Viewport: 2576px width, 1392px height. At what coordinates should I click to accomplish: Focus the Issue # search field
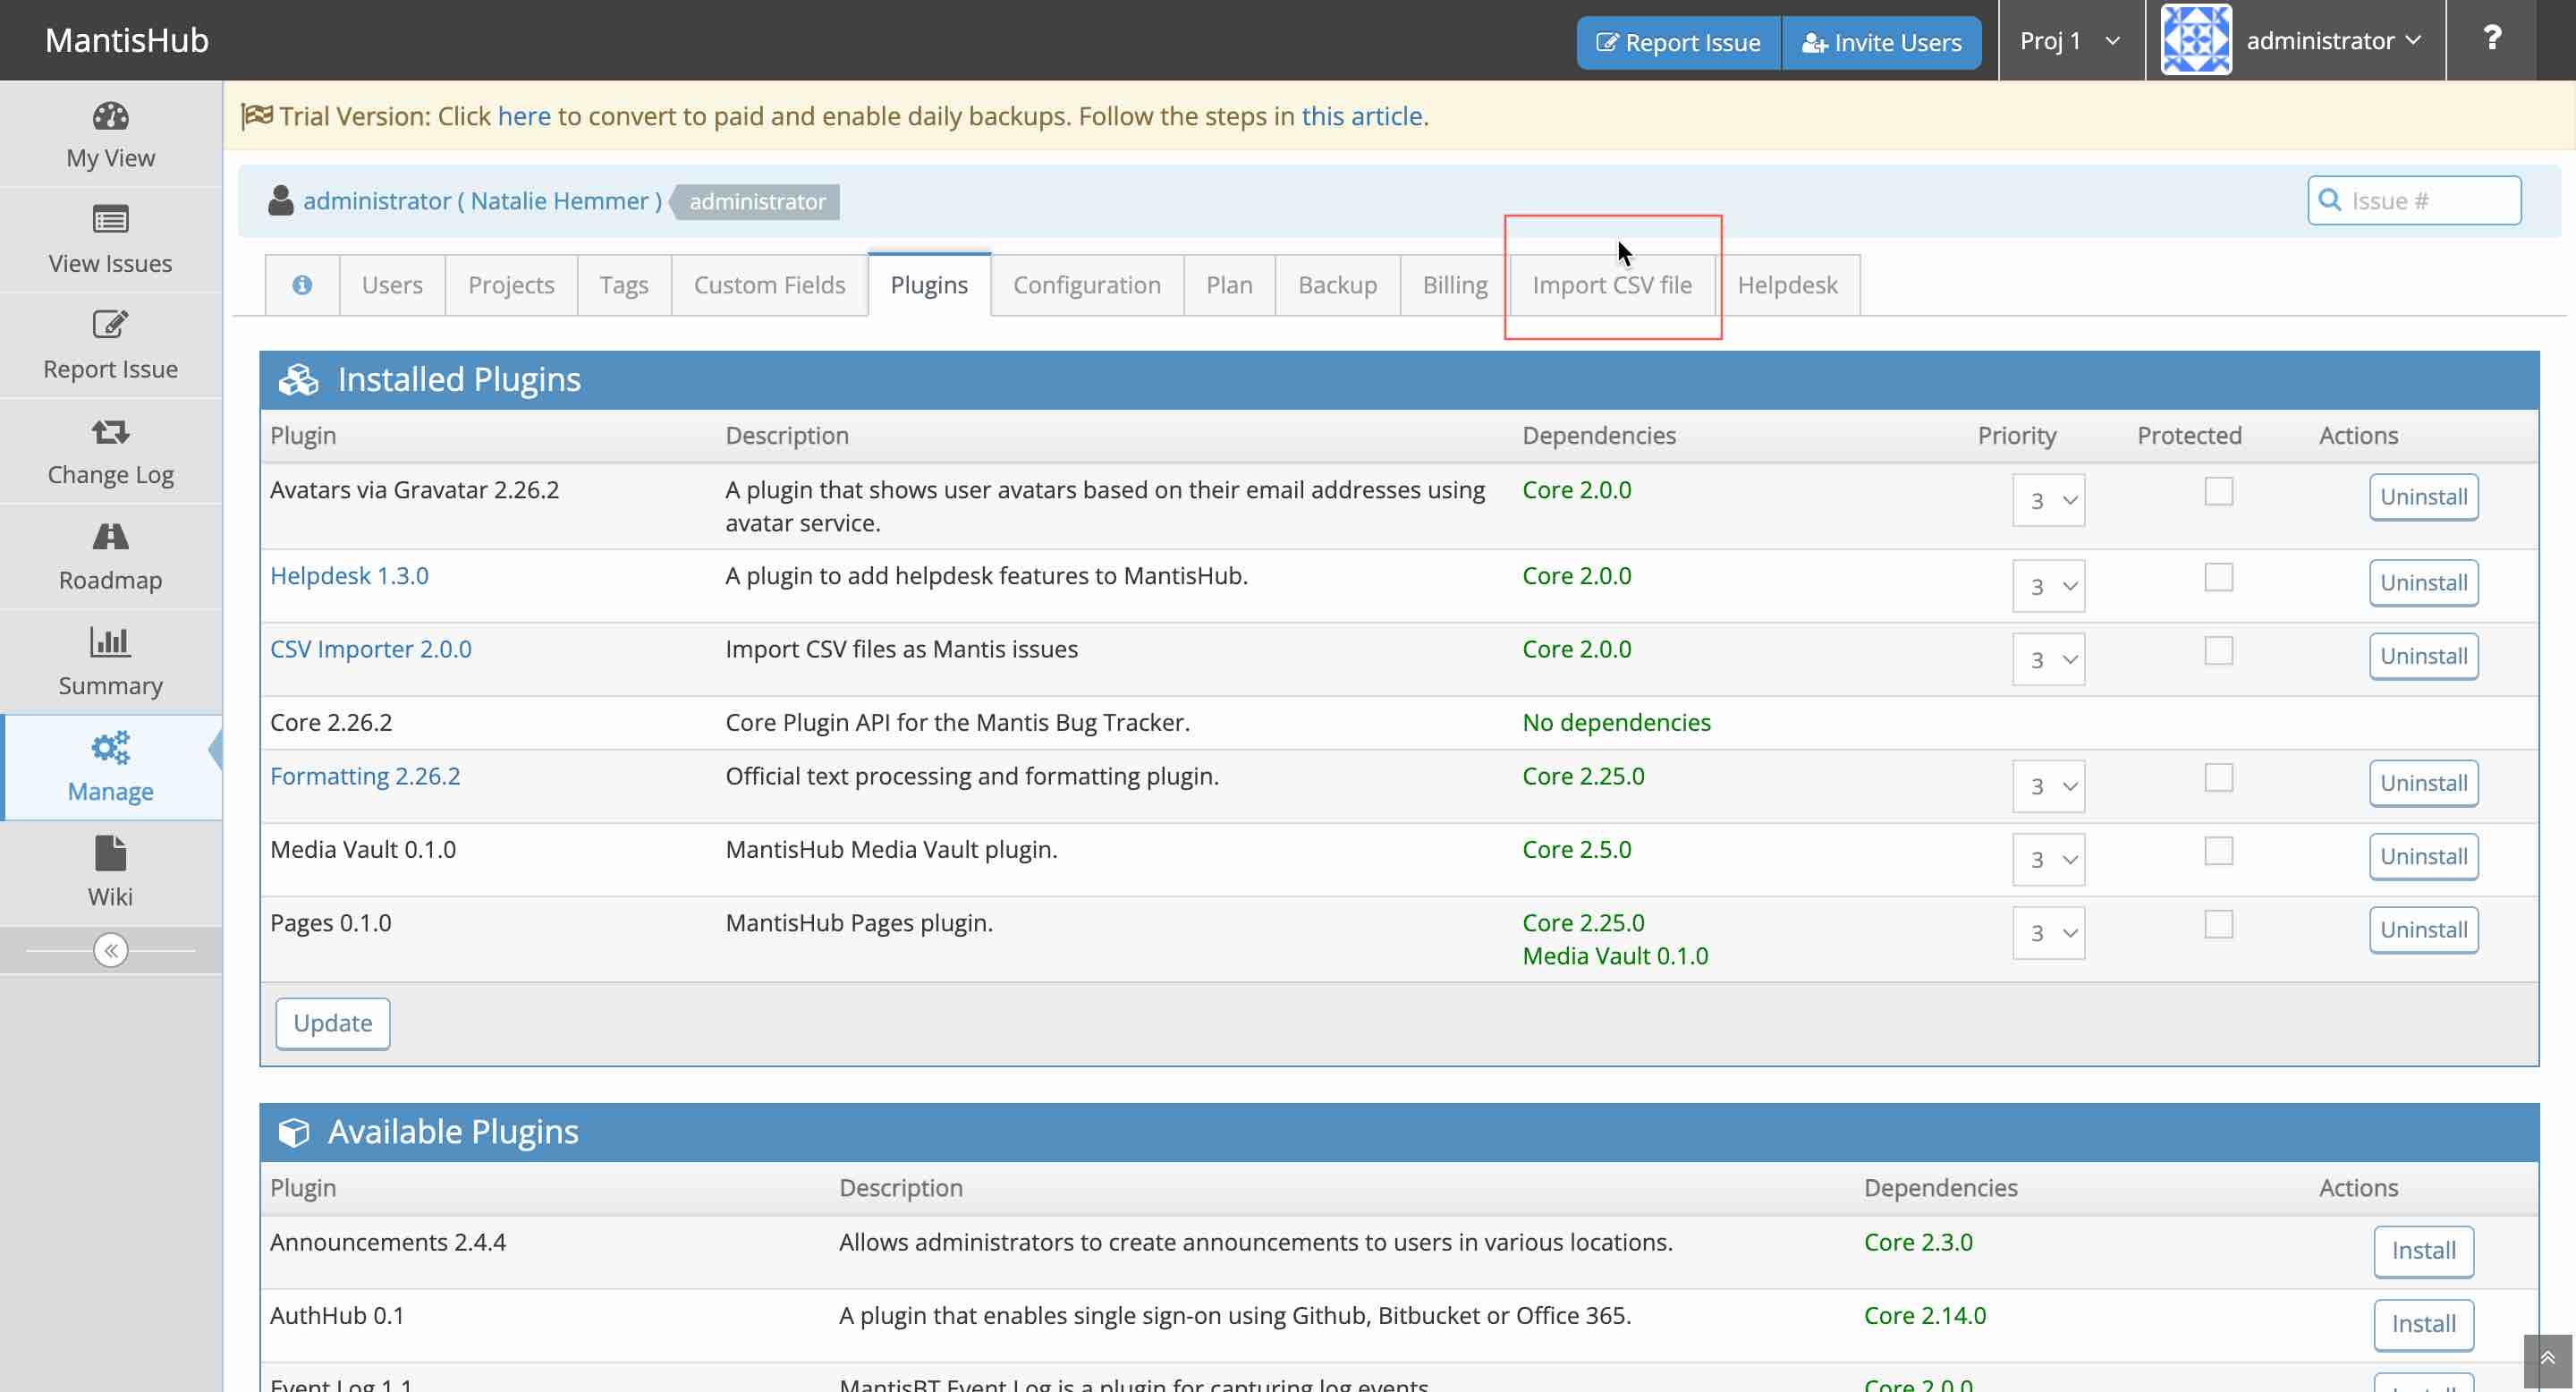point(2414,200)
